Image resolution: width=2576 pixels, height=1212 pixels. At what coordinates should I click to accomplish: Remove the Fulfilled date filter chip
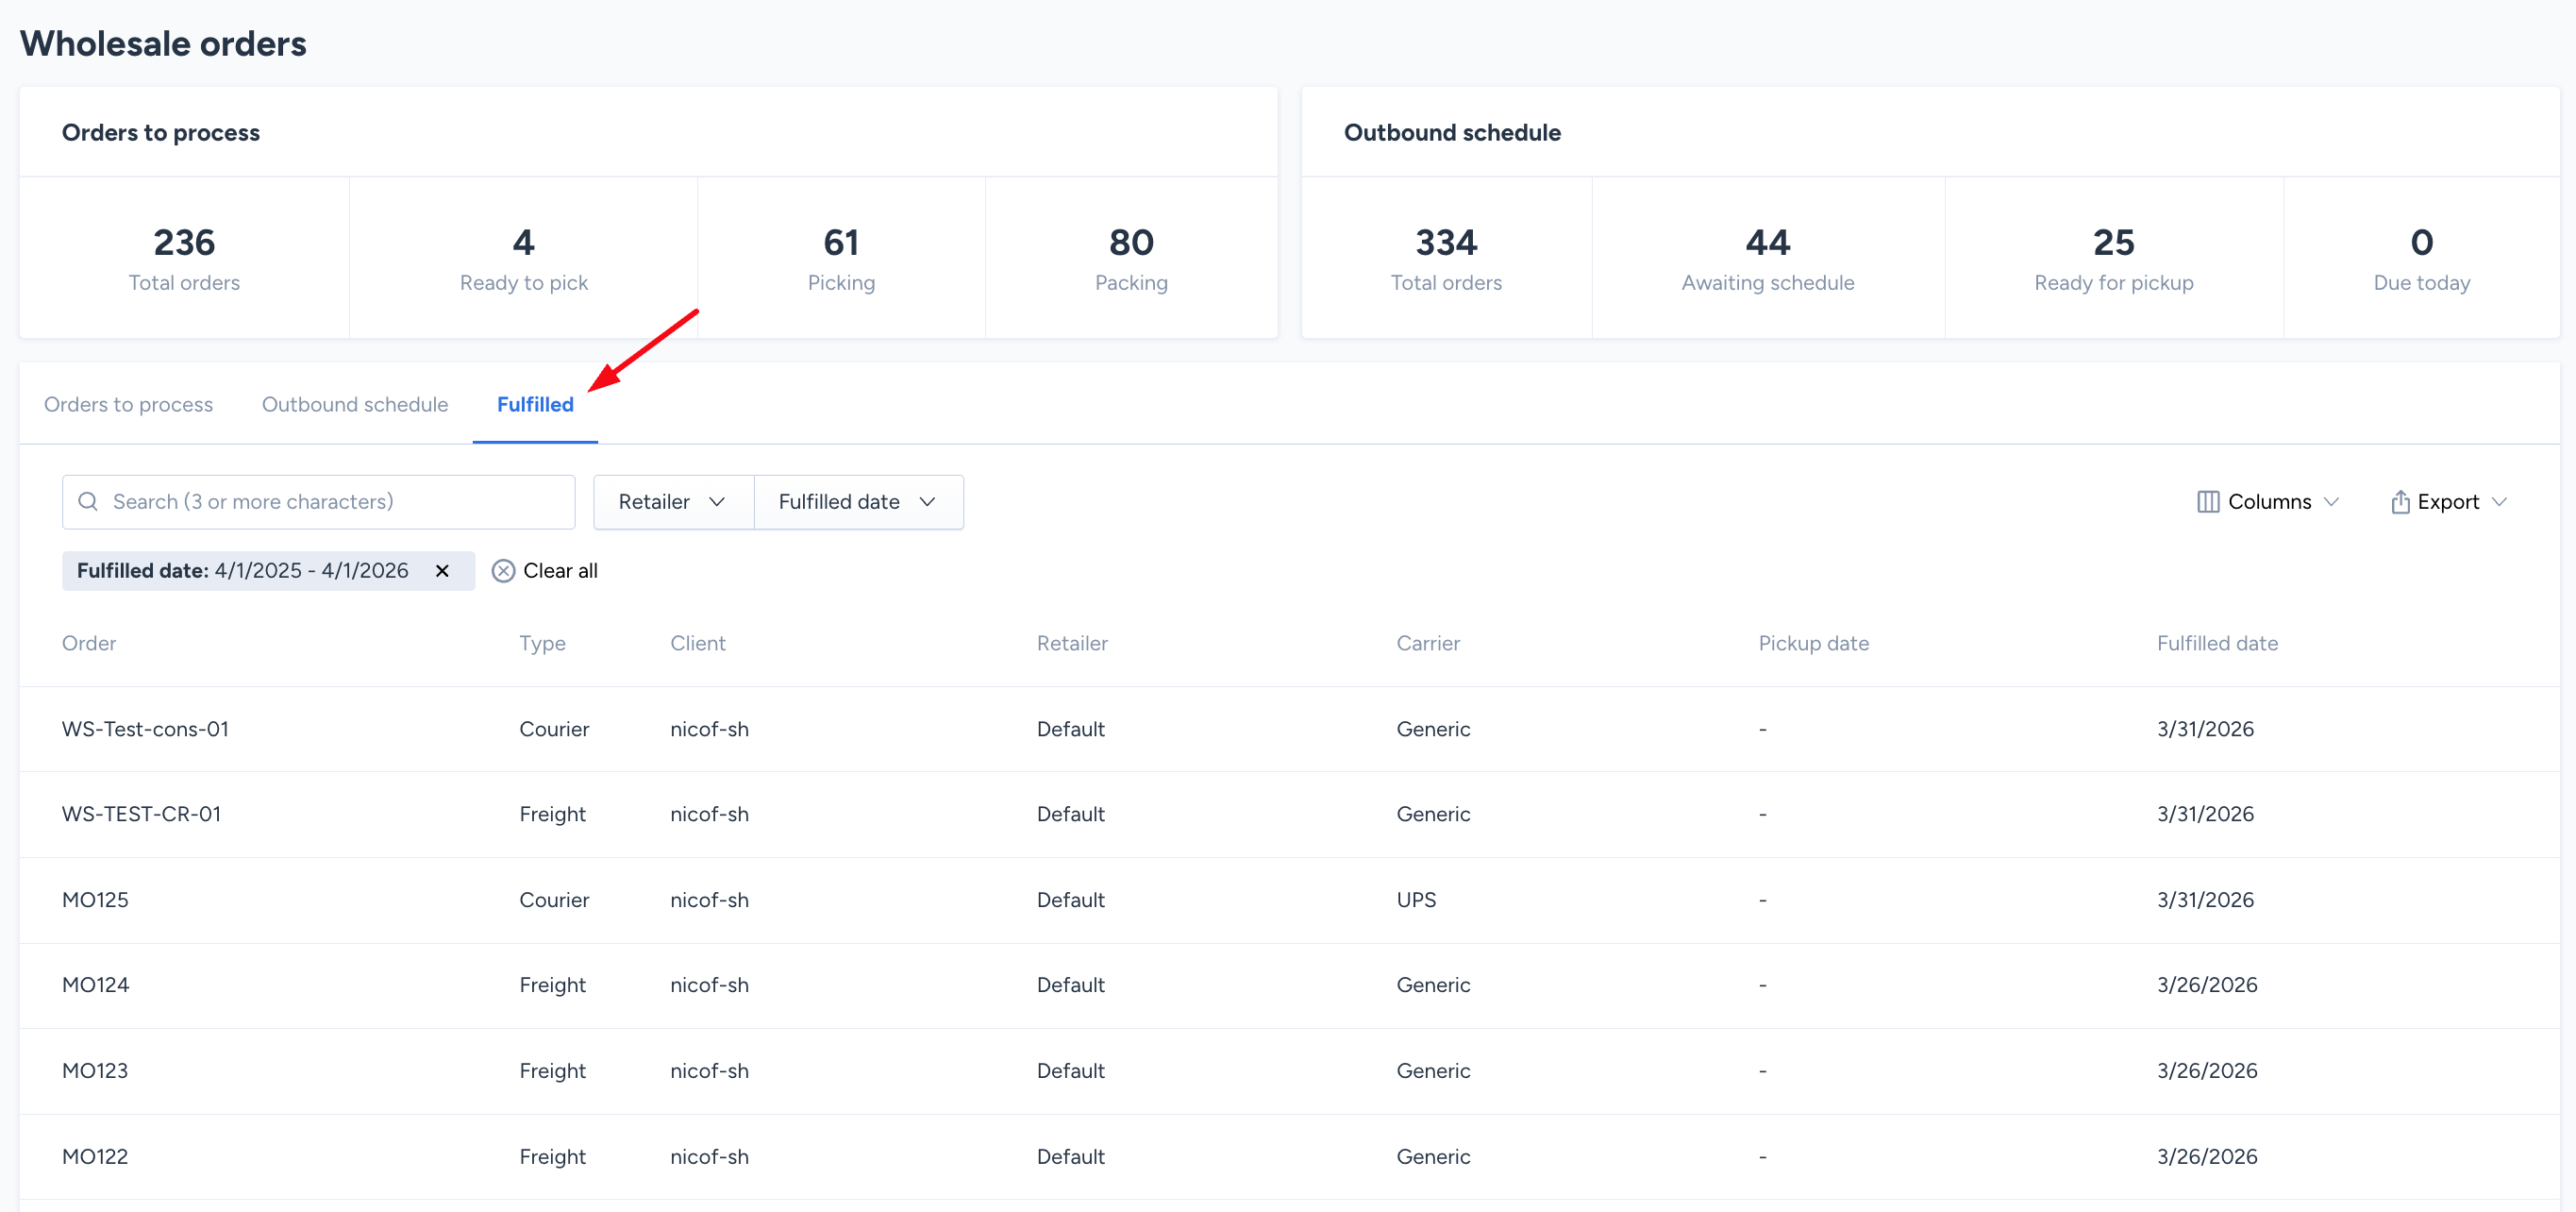pos(442,570)
